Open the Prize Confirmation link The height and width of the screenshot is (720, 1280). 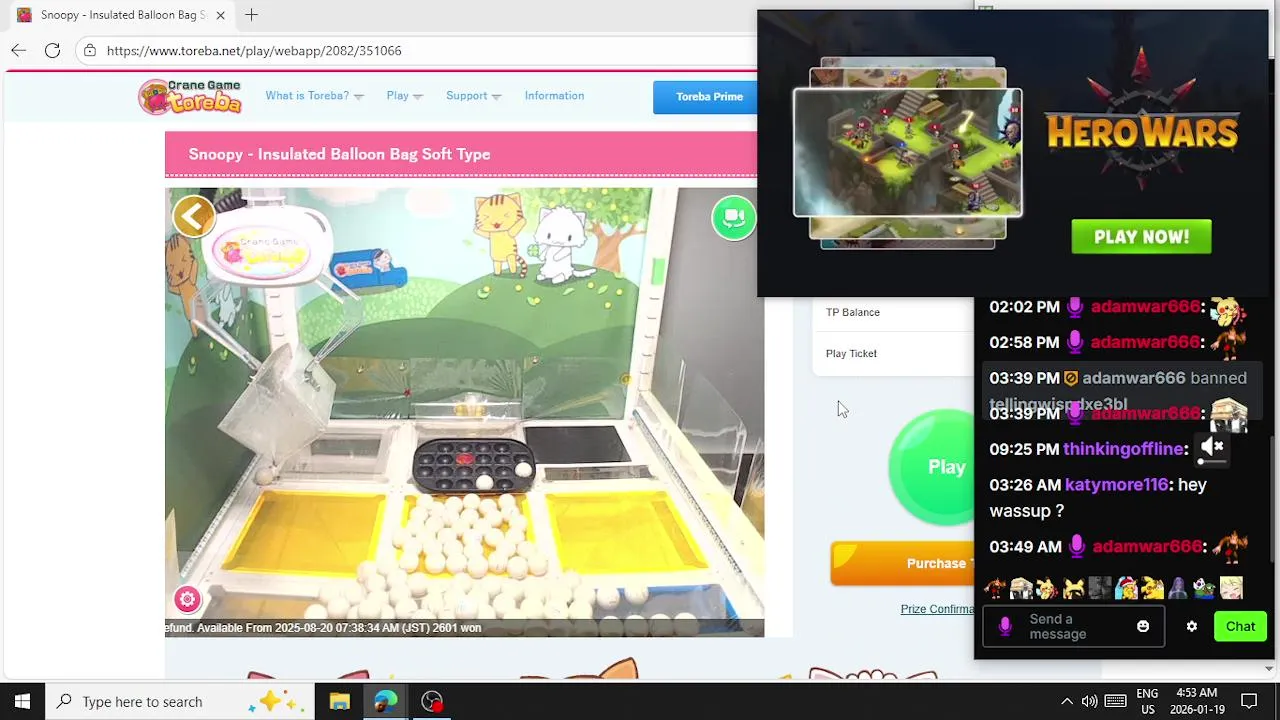[937, 609]
